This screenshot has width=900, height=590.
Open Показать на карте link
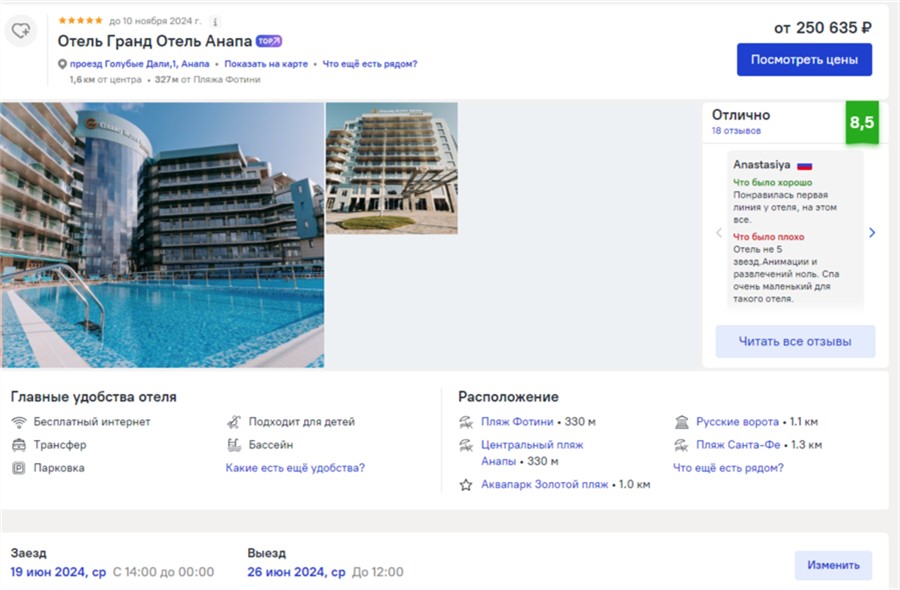(267, 64)
